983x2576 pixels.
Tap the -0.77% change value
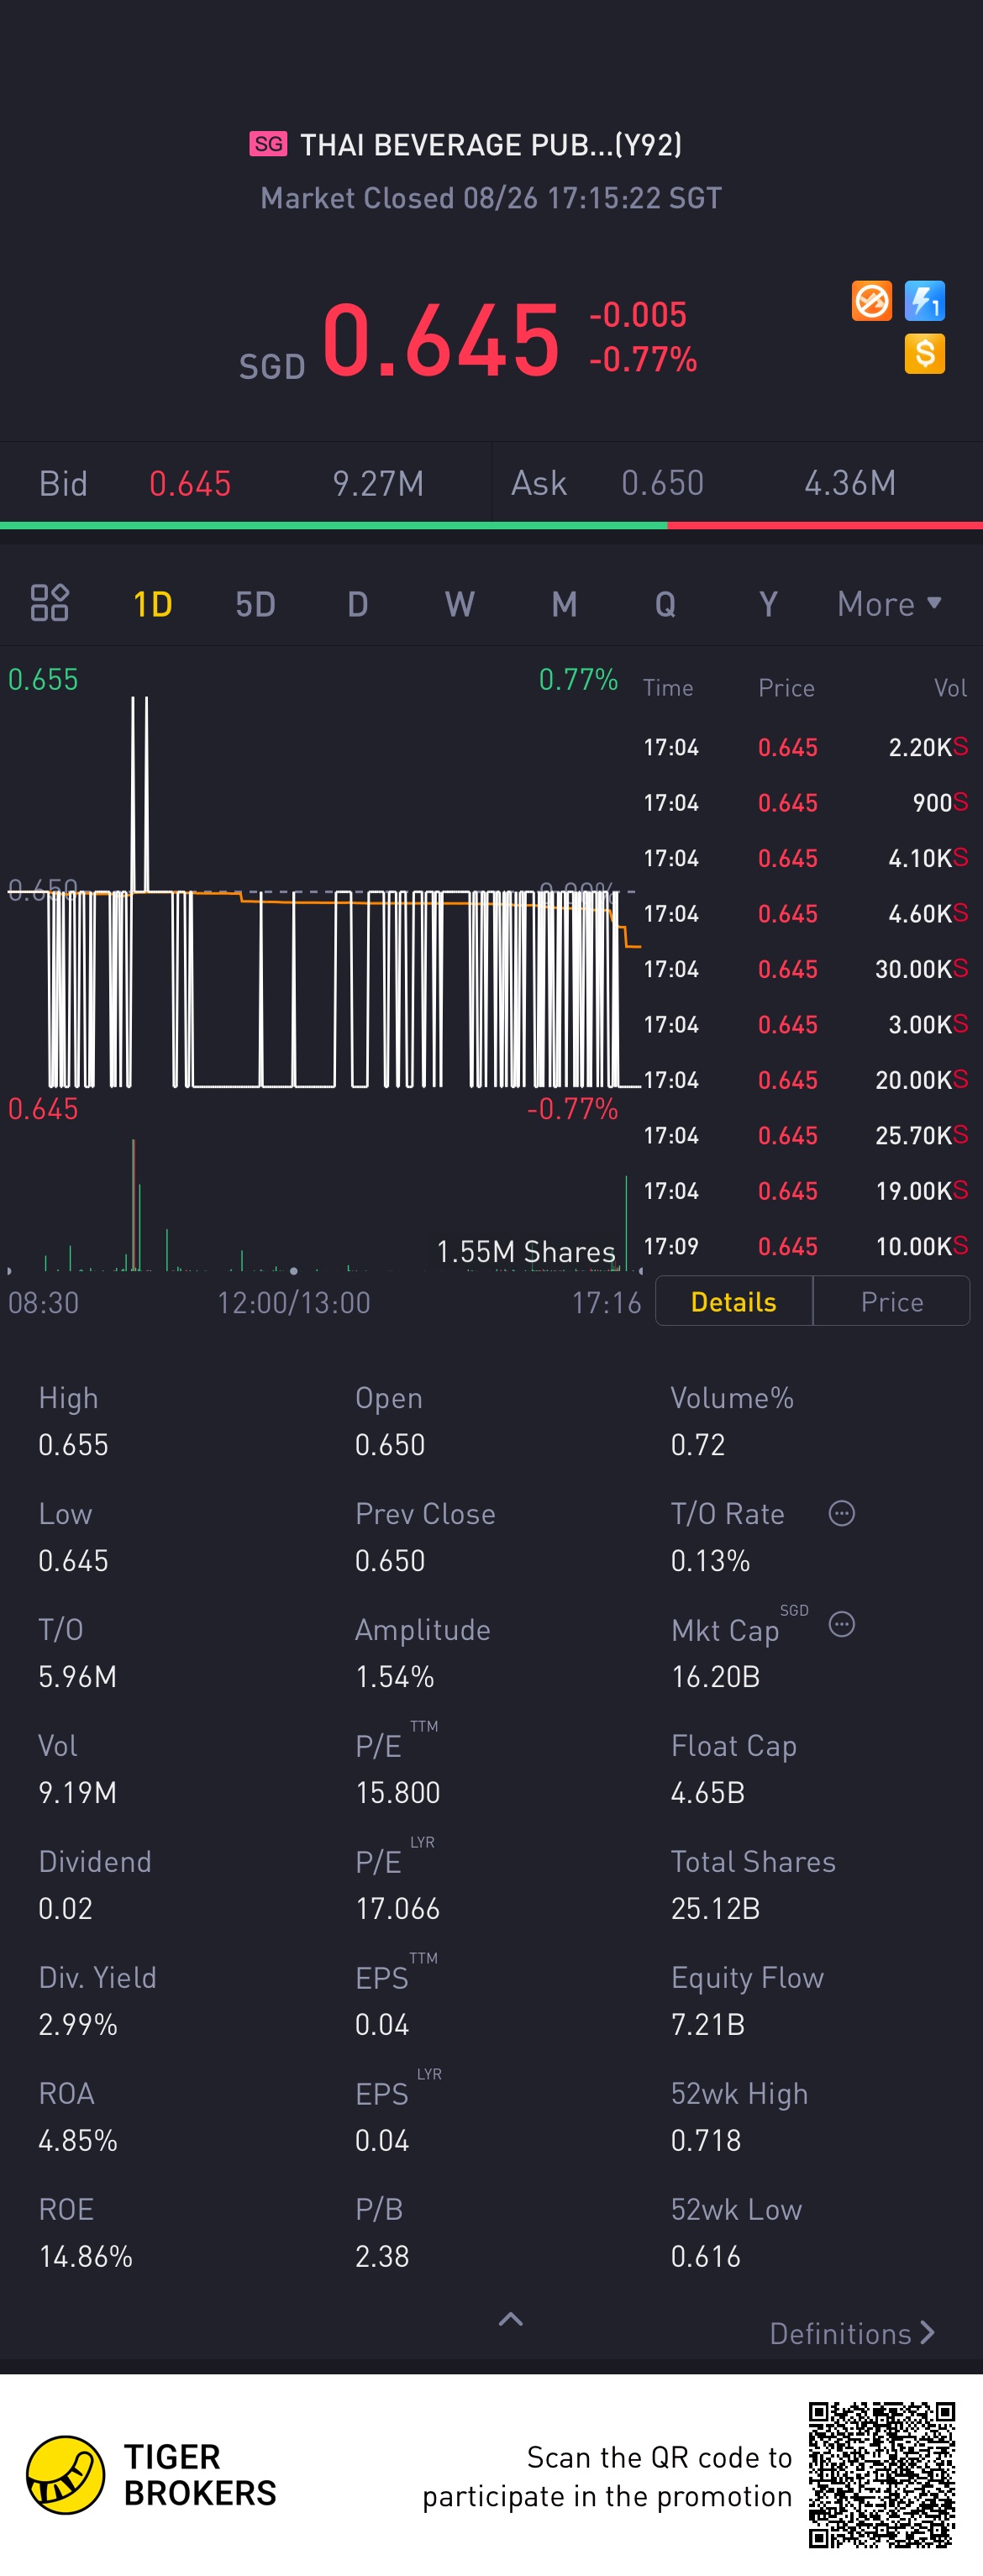click(x=643, y=359)
